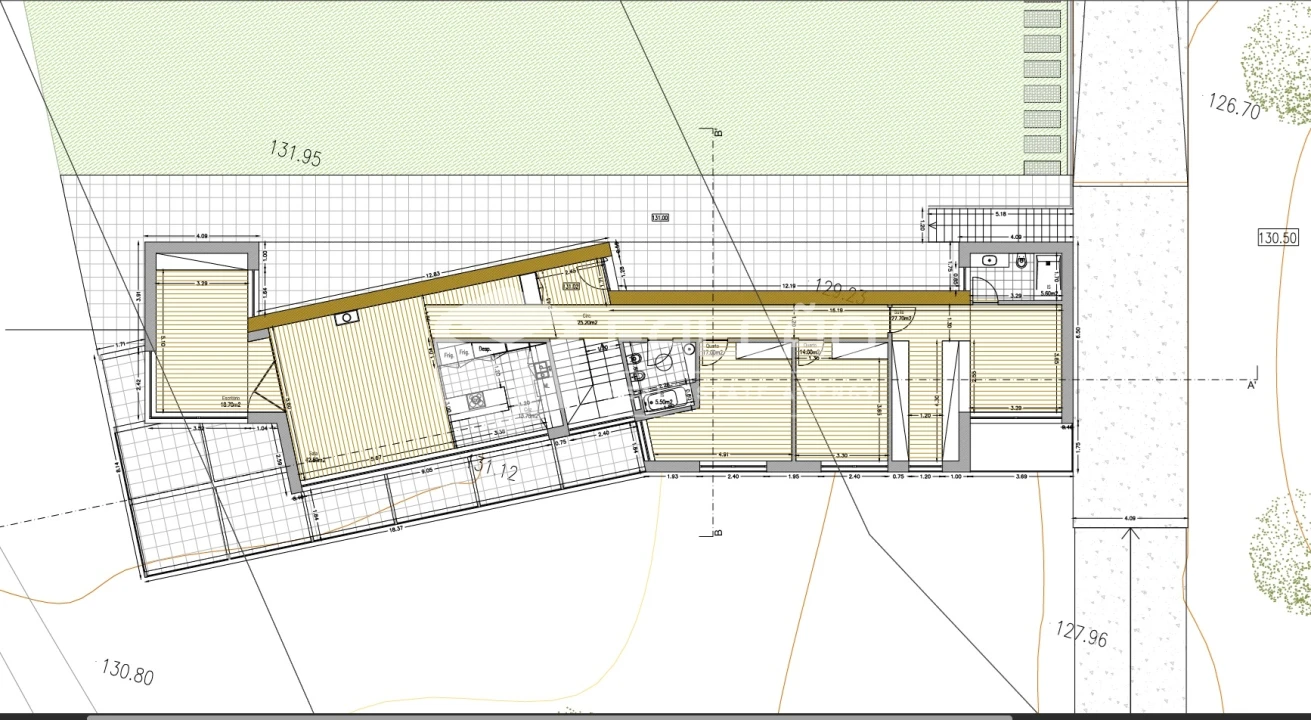The height and width of the screenshot is (720, 1311).
Task: Click the 126.70 elevation label
Action: (1234, 104)
